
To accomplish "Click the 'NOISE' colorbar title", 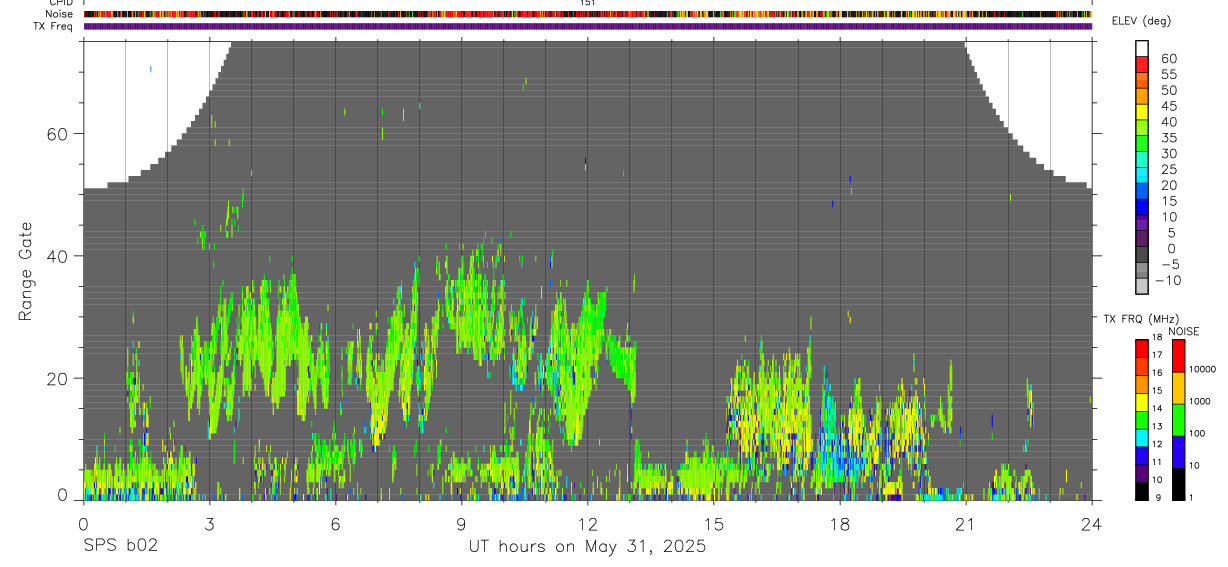I will click(1183, 331).
